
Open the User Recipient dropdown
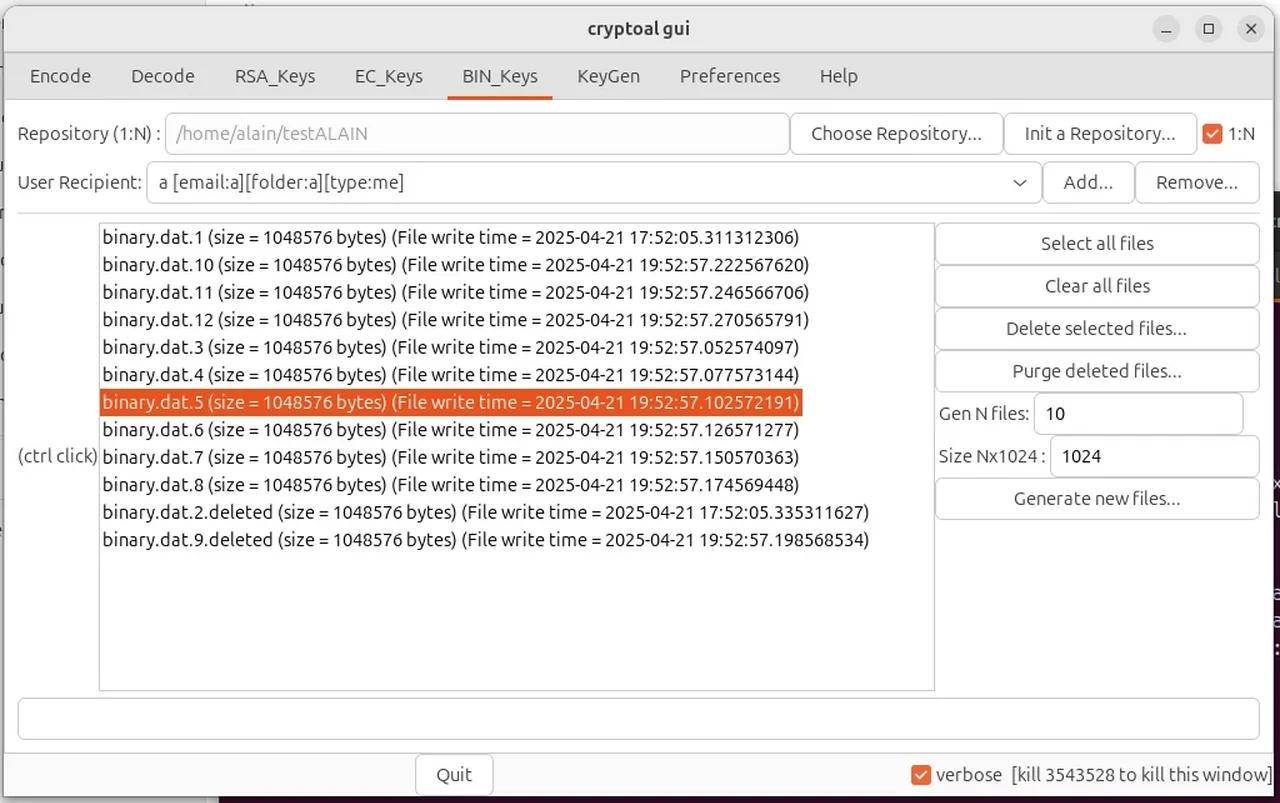click(x=1020, y=182)
